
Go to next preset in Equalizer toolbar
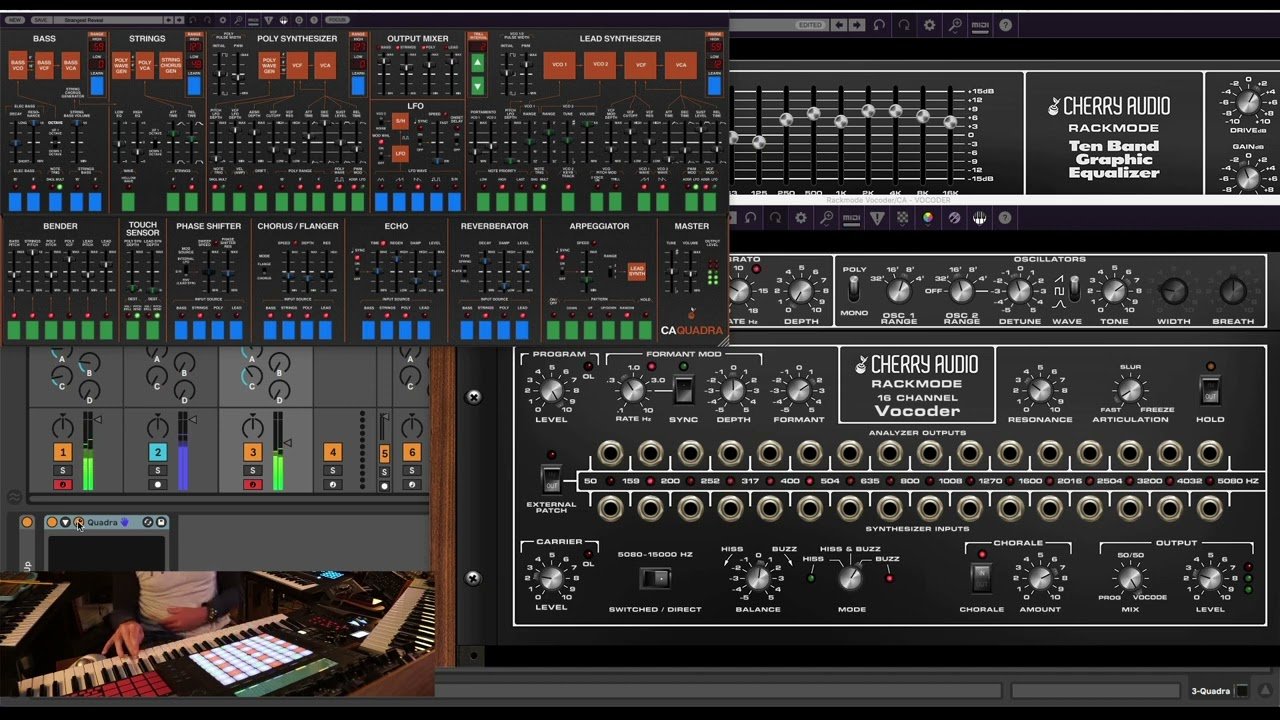[x=856, y=25]
